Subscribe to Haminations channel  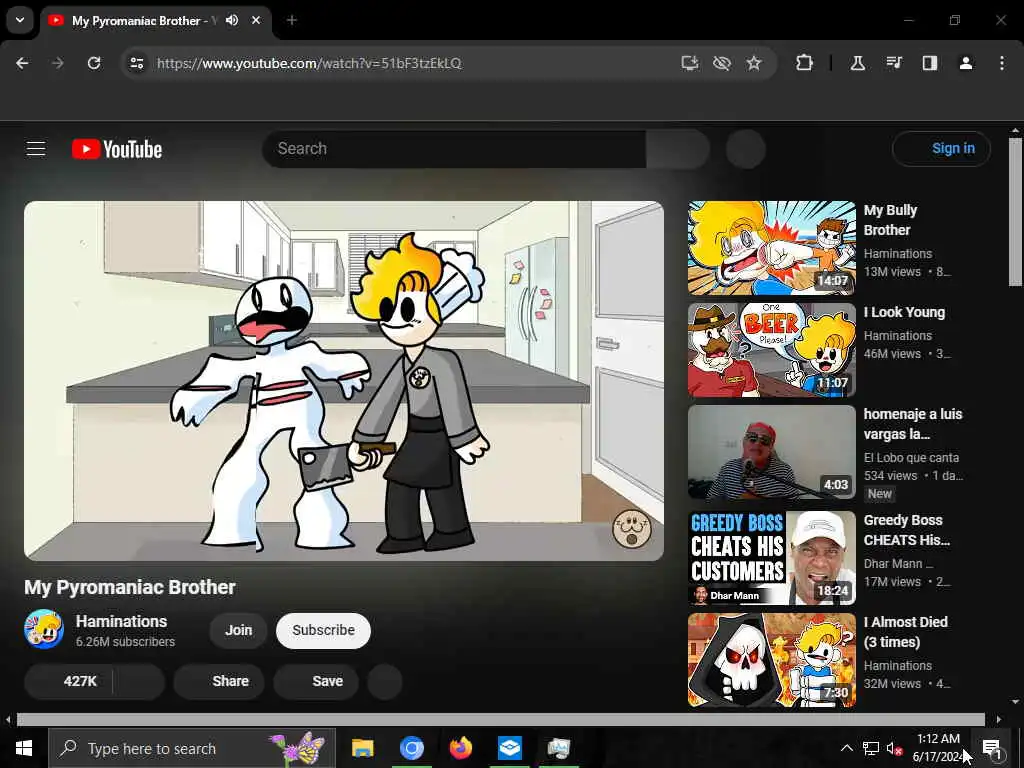point(323,630)
